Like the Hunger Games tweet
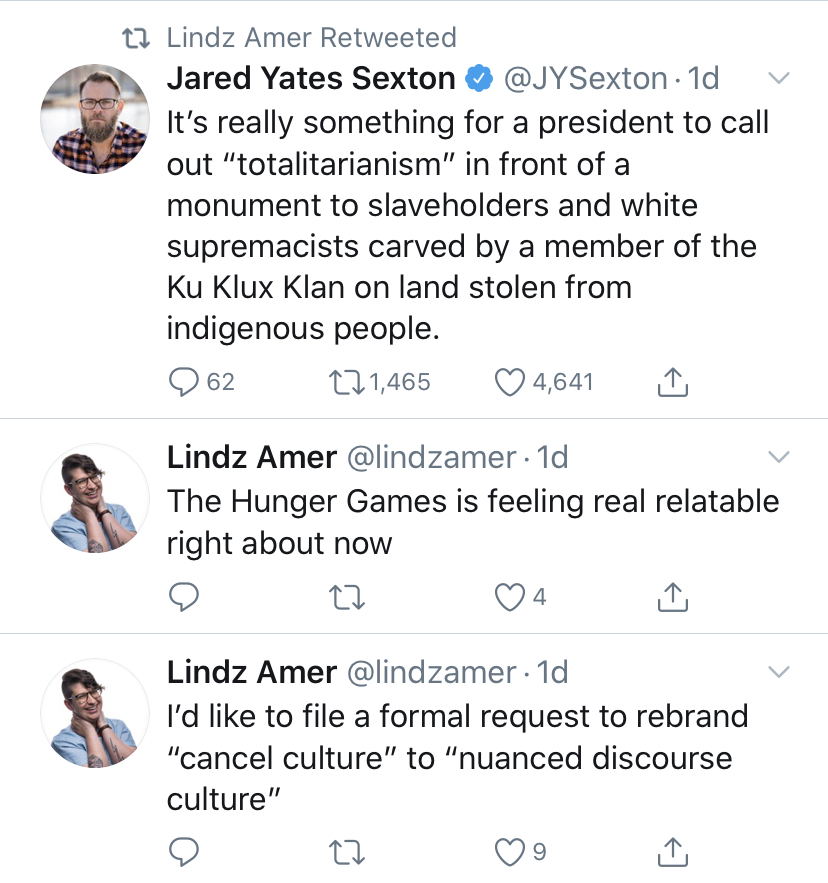 coord(510,597)
